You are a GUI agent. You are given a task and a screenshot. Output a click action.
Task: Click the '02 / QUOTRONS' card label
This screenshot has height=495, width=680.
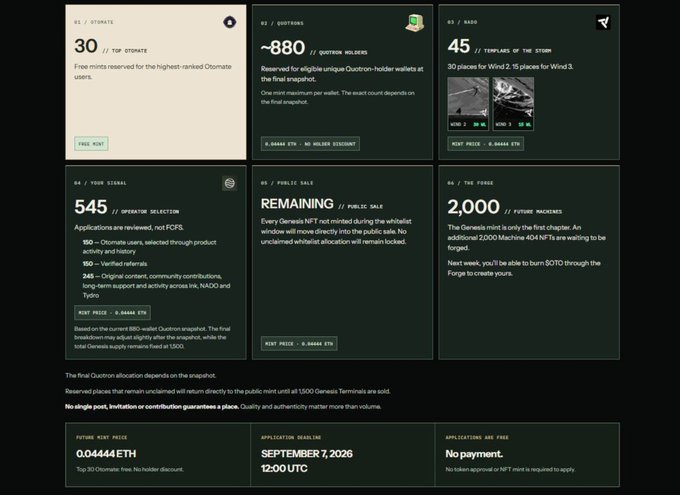(282, 23)
